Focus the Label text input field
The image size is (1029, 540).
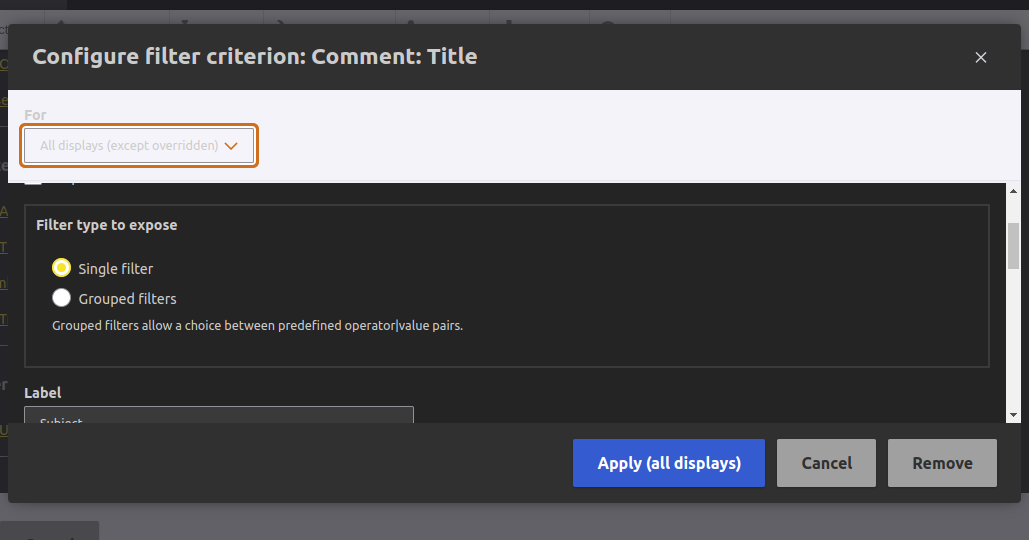pyautogui.click(x=218, y=414)
